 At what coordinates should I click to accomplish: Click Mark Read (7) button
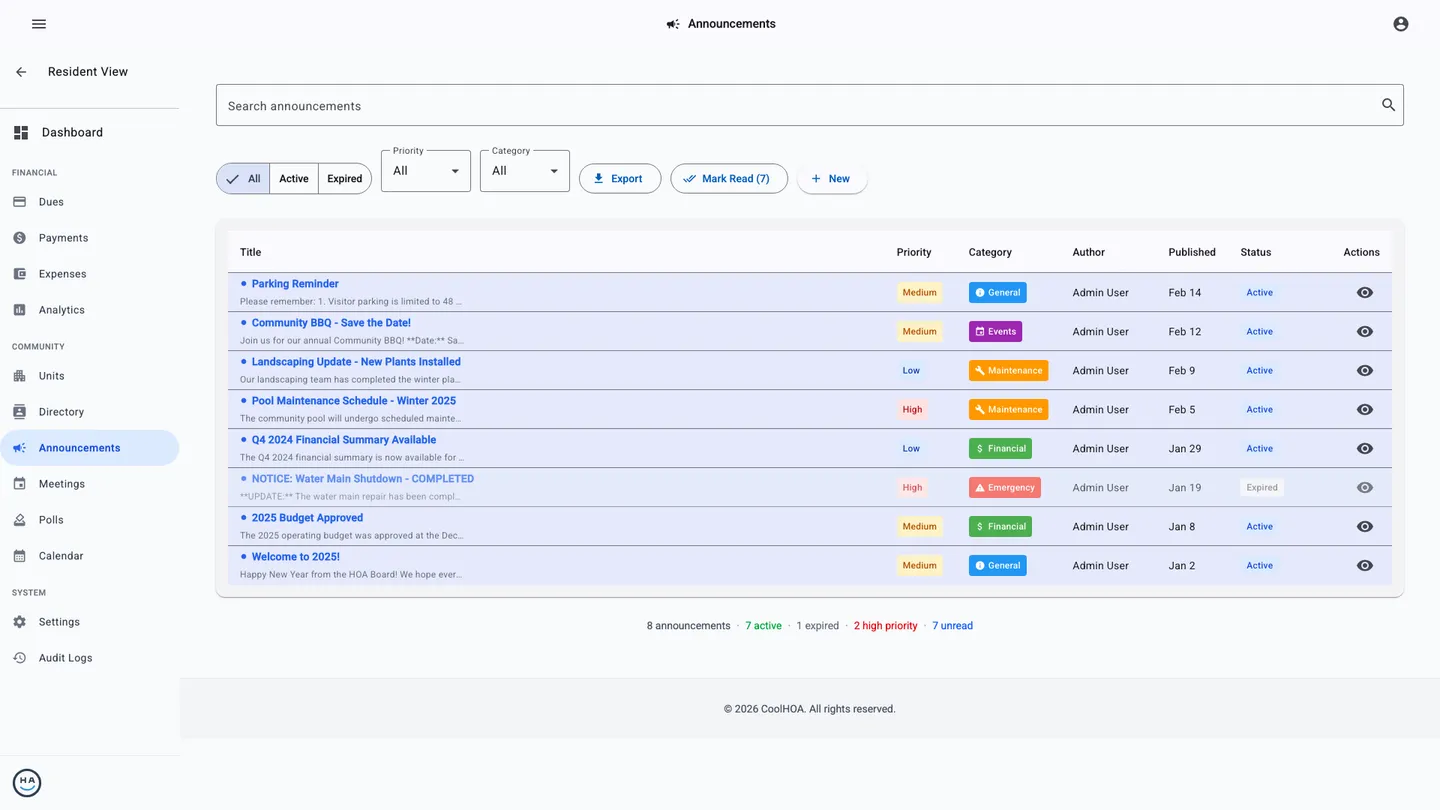point(729,179)
